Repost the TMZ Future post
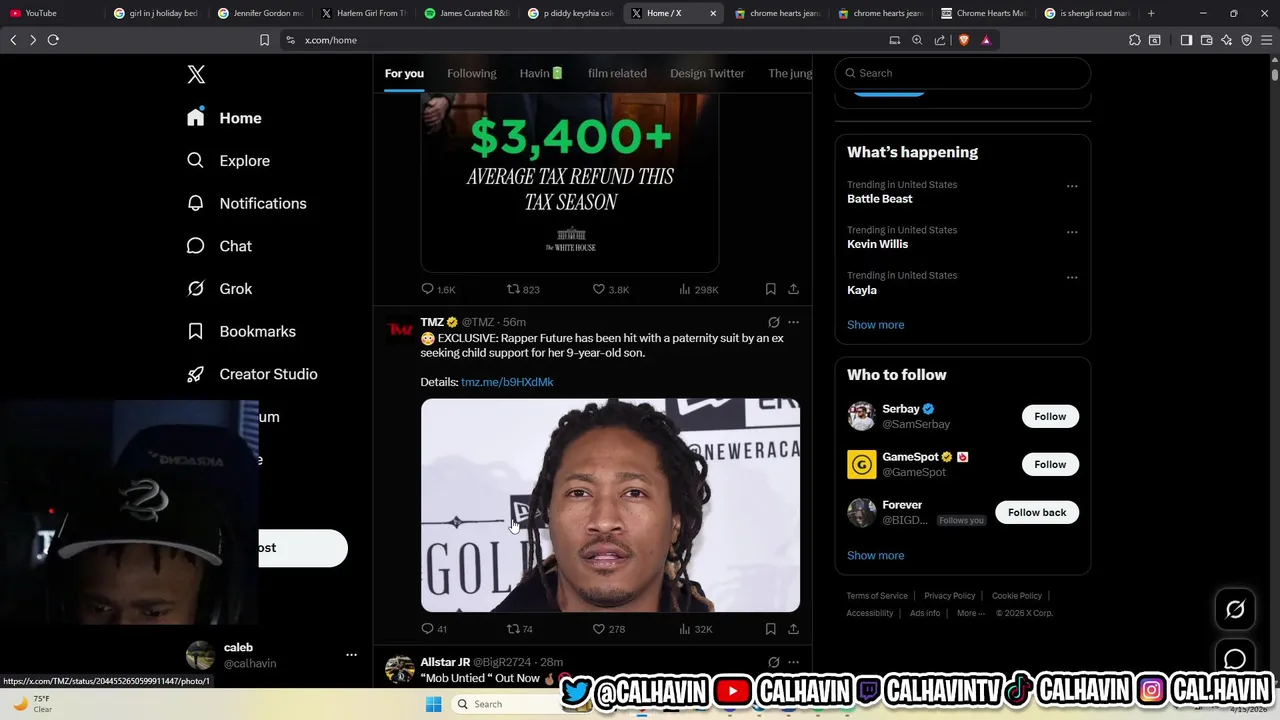The height and width of the screenshot is (720, 1280). [x=520, y=629]
